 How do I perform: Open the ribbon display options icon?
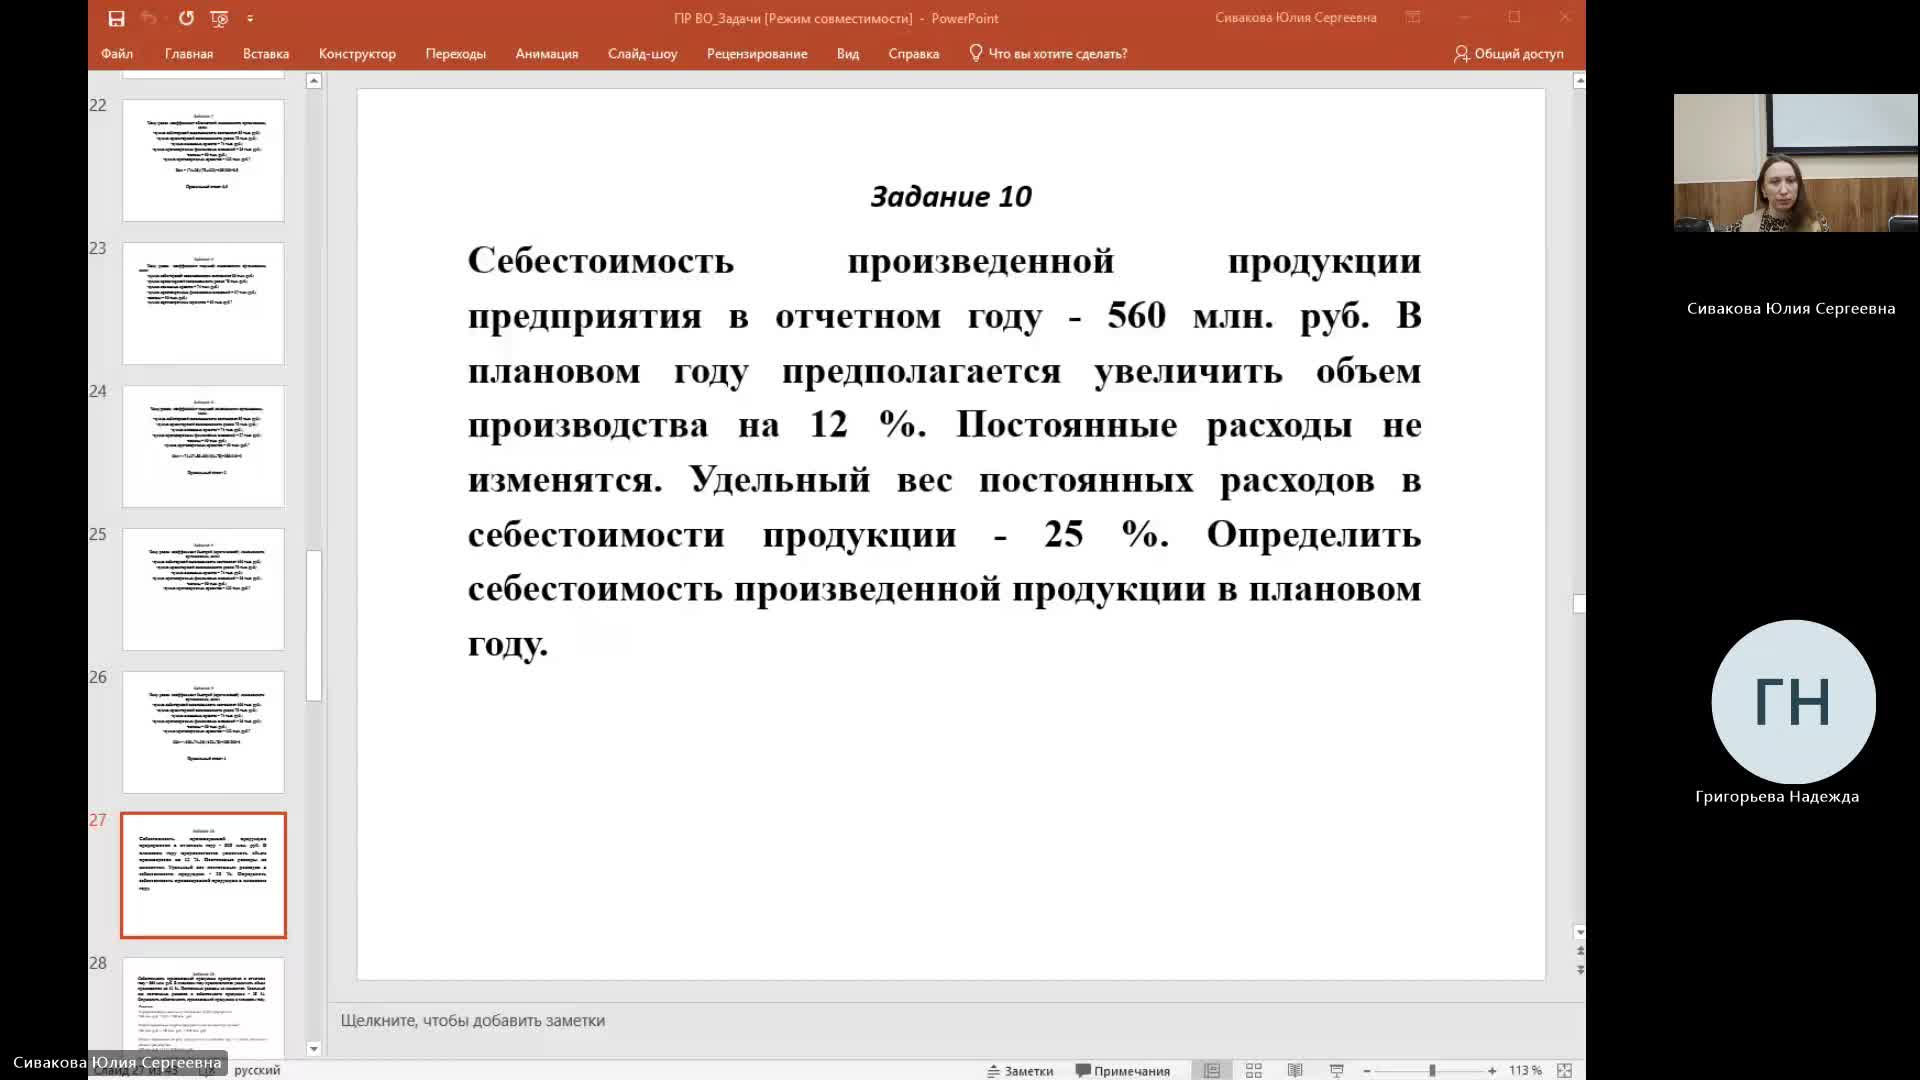1412,18
